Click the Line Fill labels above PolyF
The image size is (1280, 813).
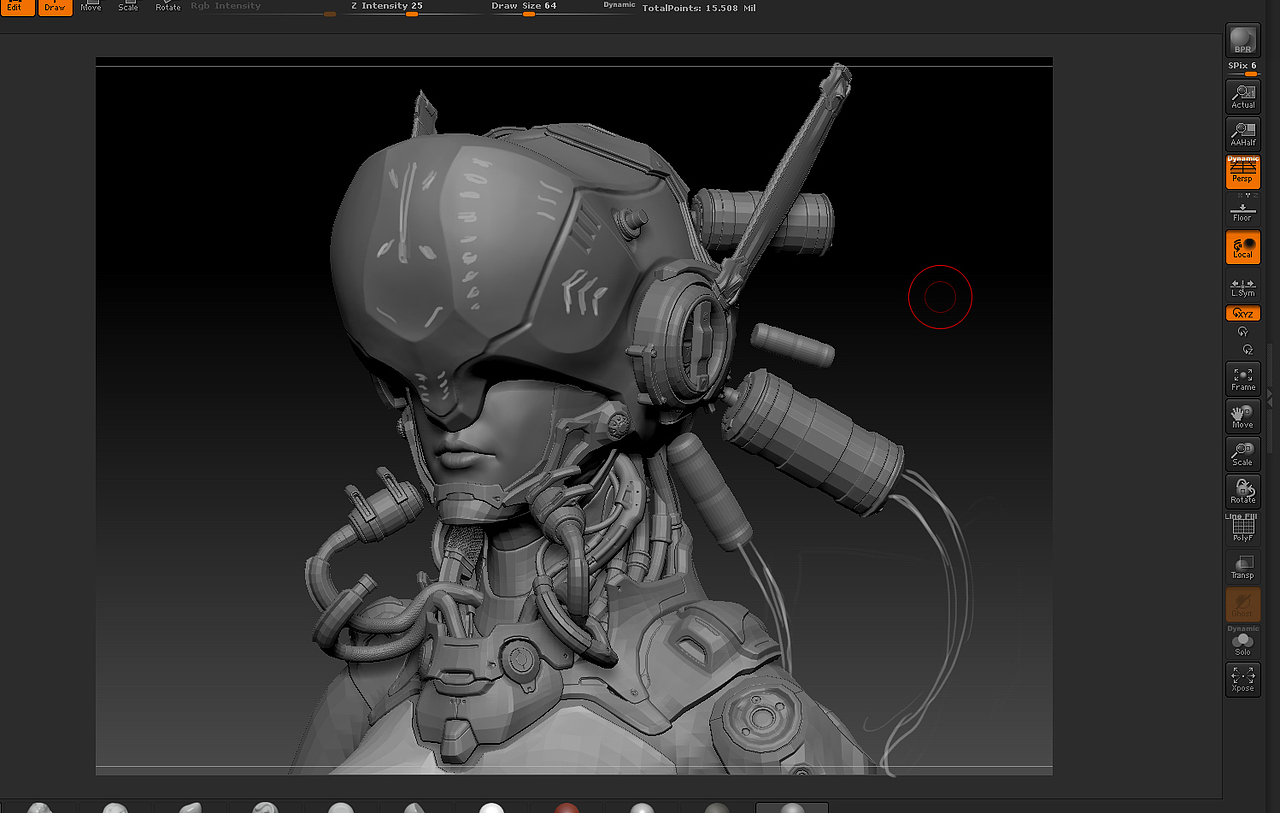click(x=1240, y=516)
